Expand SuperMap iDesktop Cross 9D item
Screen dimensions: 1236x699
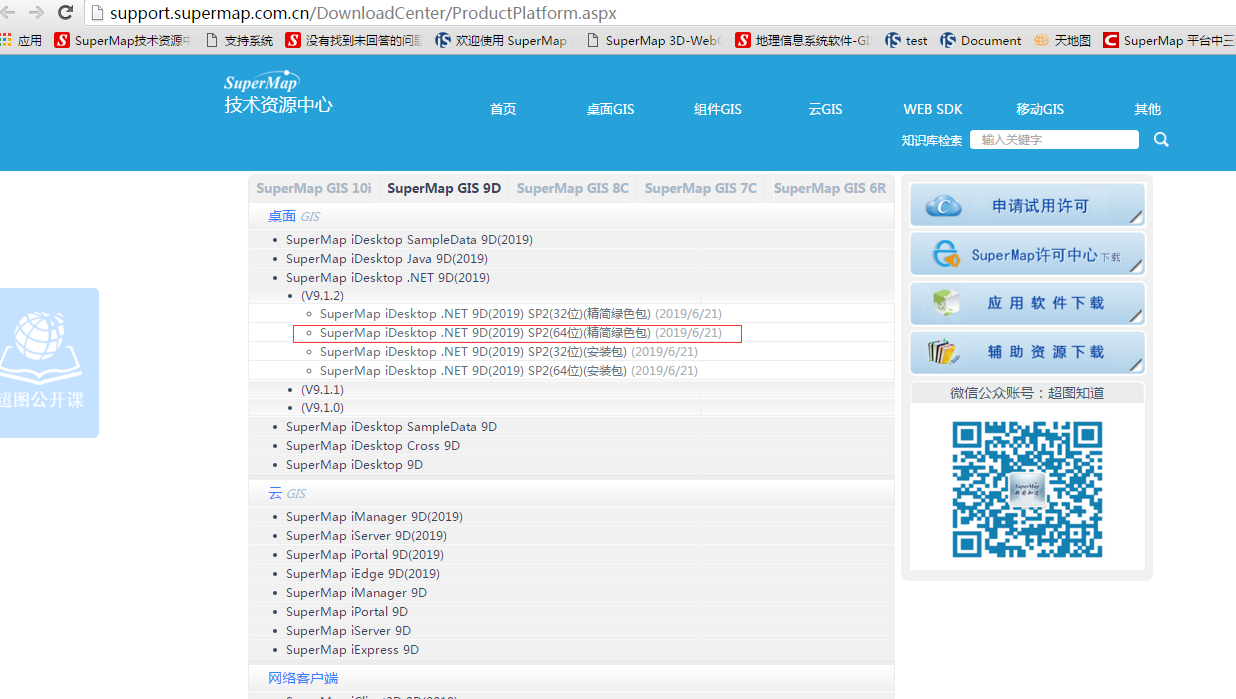[373, 446]
